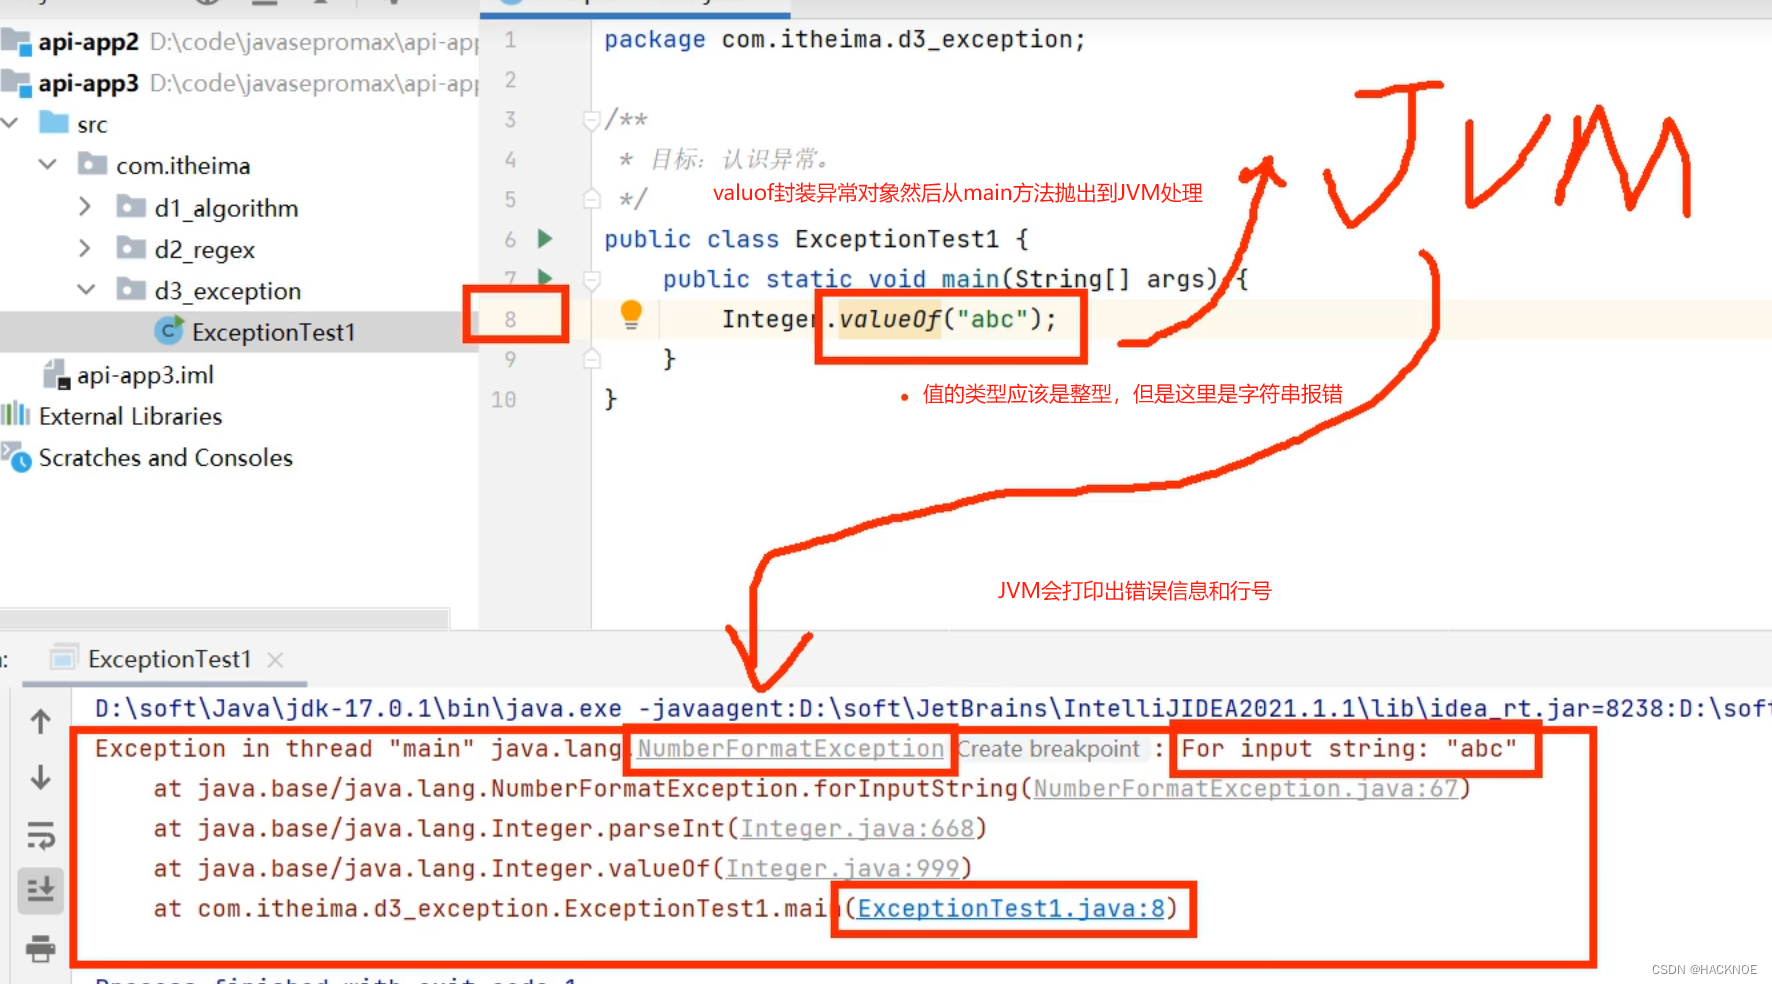Open ExceptionTest1.java:8 link
The height and width of the screenshot is (984, 1772).
(1011, 908)
